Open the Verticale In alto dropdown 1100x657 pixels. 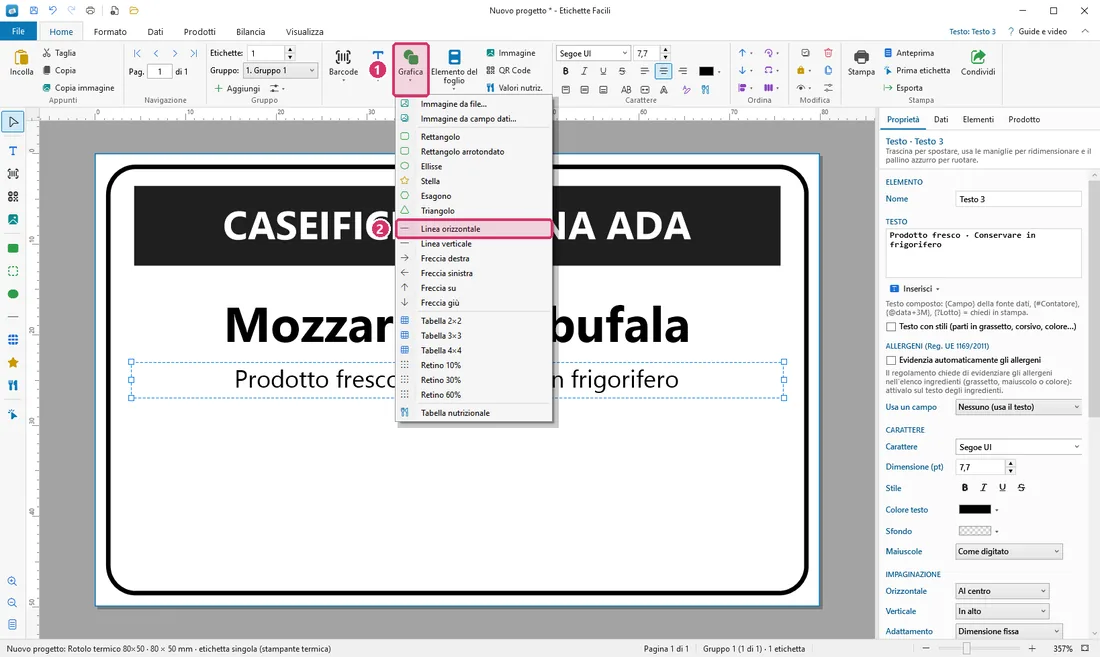(1002, 611)
